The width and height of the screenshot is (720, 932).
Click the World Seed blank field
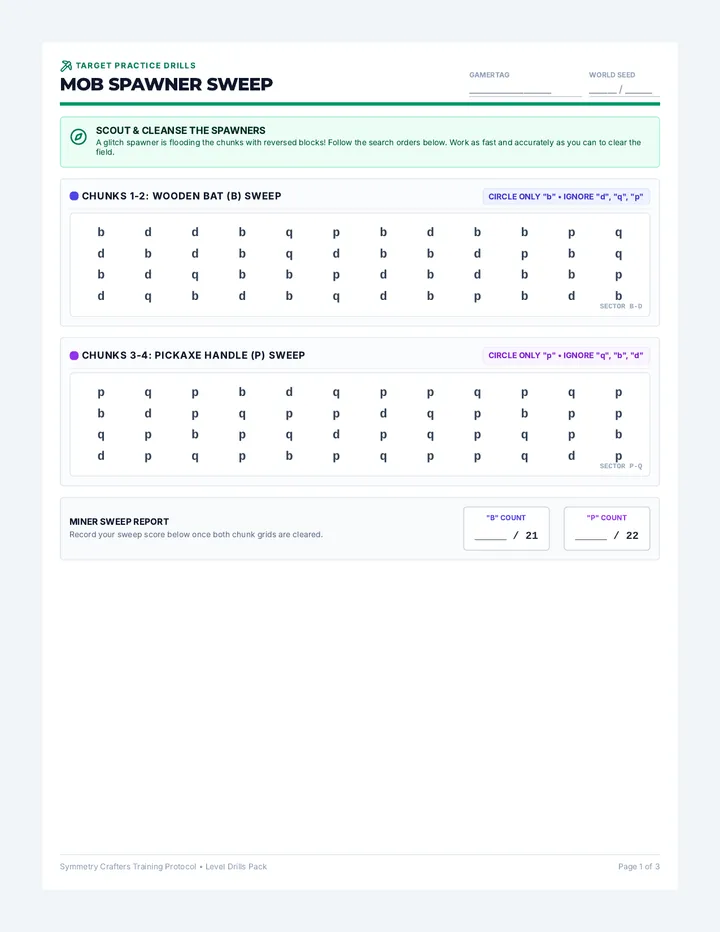(x=624, y=90)
